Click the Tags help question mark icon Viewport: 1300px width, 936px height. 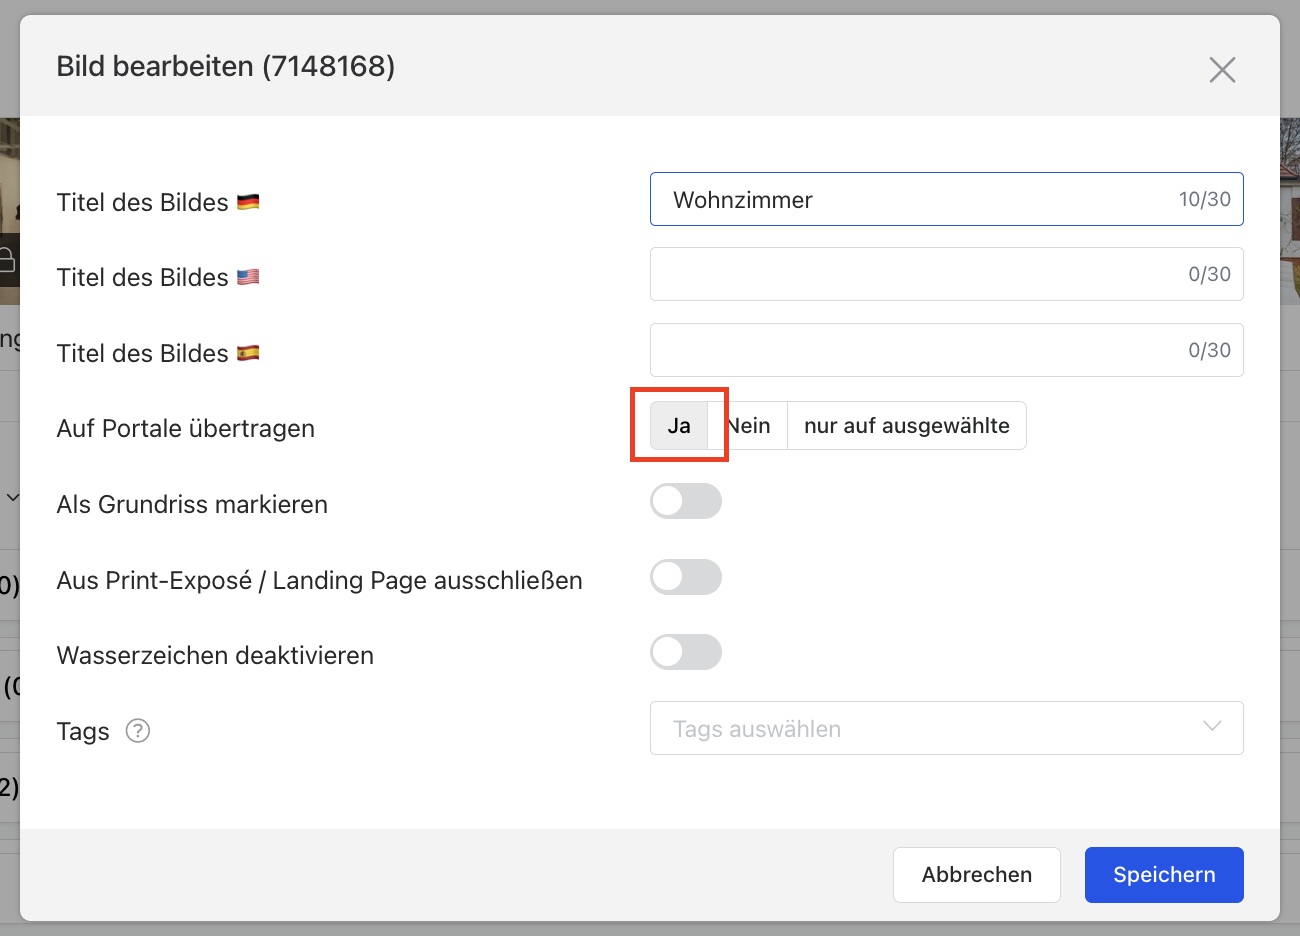click(138, 731)
